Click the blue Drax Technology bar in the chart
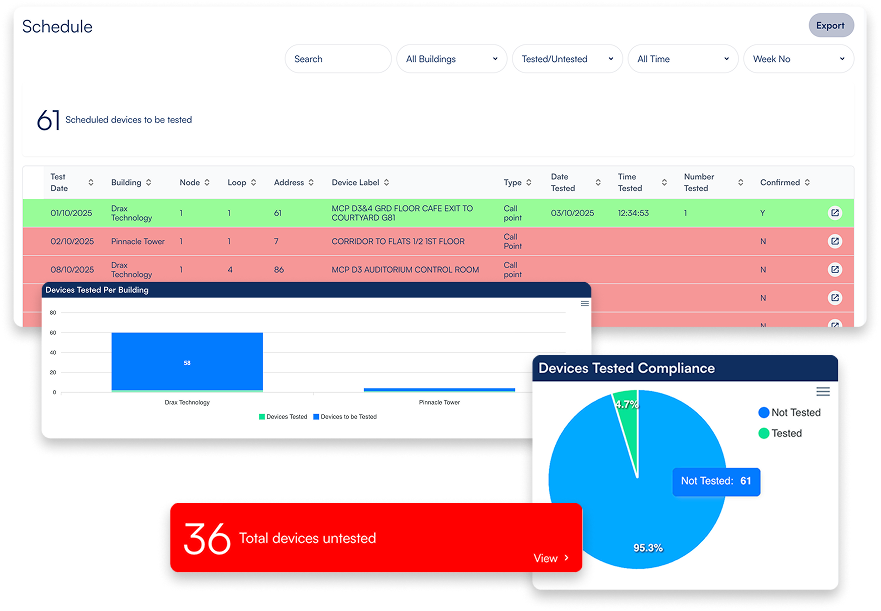The width and height of the screenshot is (881, 611). coord(187,361)
